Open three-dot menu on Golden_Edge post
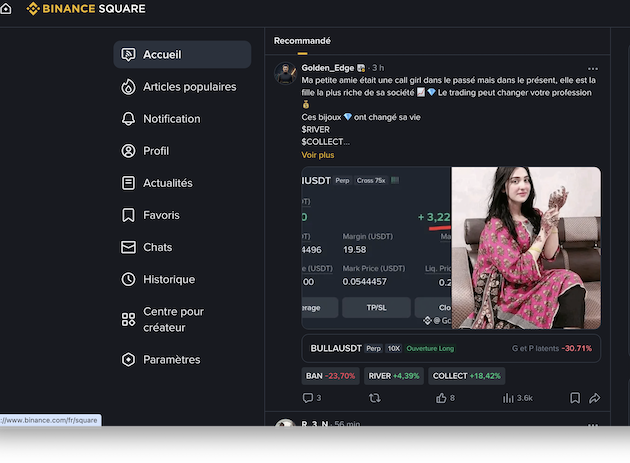Image resolution: width=630 pixels, height=463 pixels. point(593,68)
